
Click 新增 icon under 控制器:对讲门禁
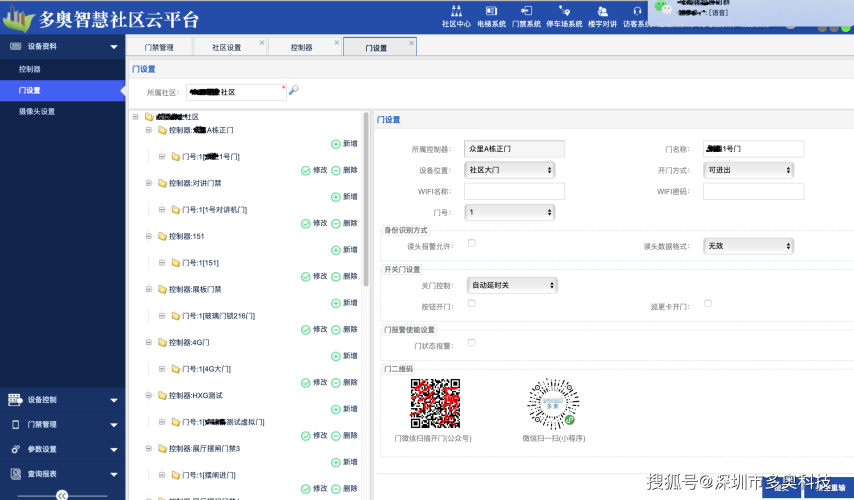tap(336, 197)
